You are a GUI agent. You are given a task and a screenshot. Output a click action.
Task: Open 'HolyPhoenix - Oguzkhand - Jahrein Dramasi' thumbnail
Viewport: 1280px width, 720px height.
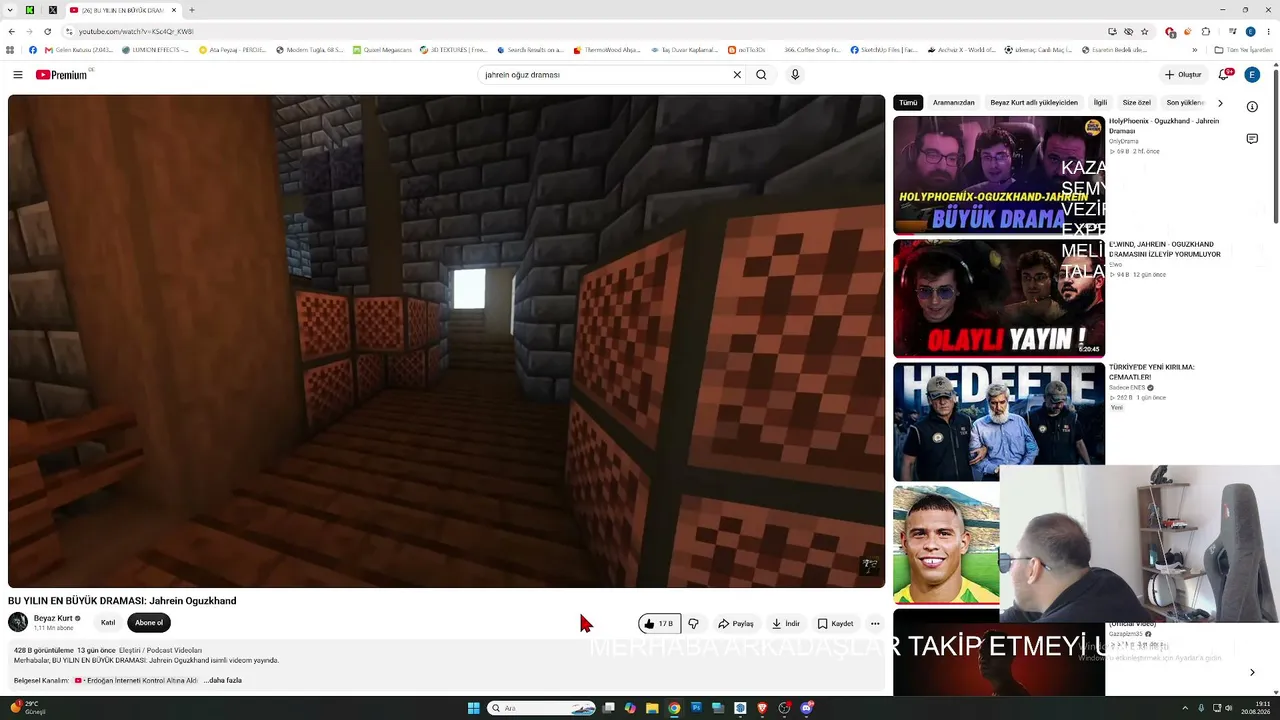999,176
